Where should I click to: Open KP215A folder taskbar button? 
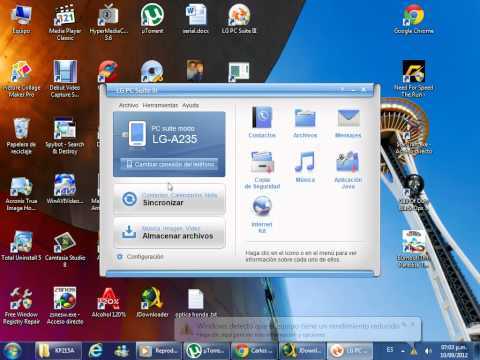click(x=58, y=351)
